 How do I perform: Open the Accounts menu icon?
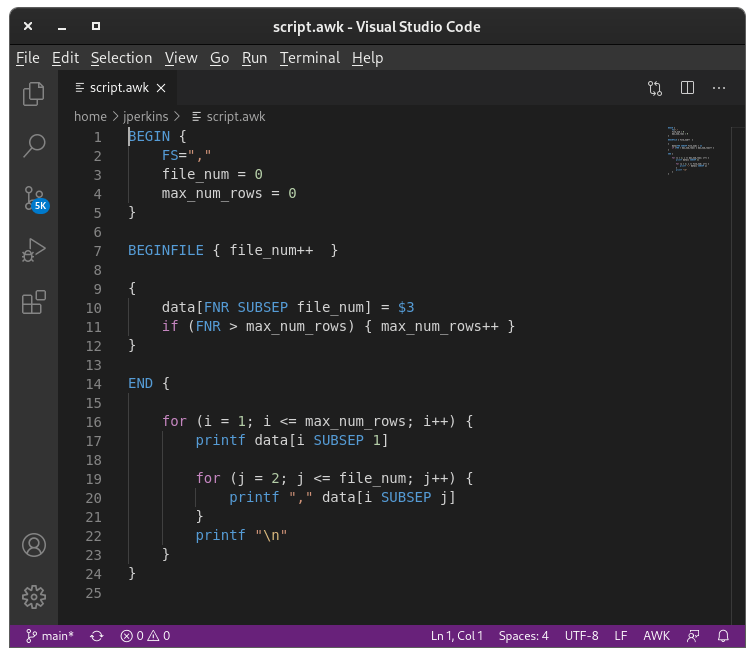pyautogui.click(x=34, y=545)
